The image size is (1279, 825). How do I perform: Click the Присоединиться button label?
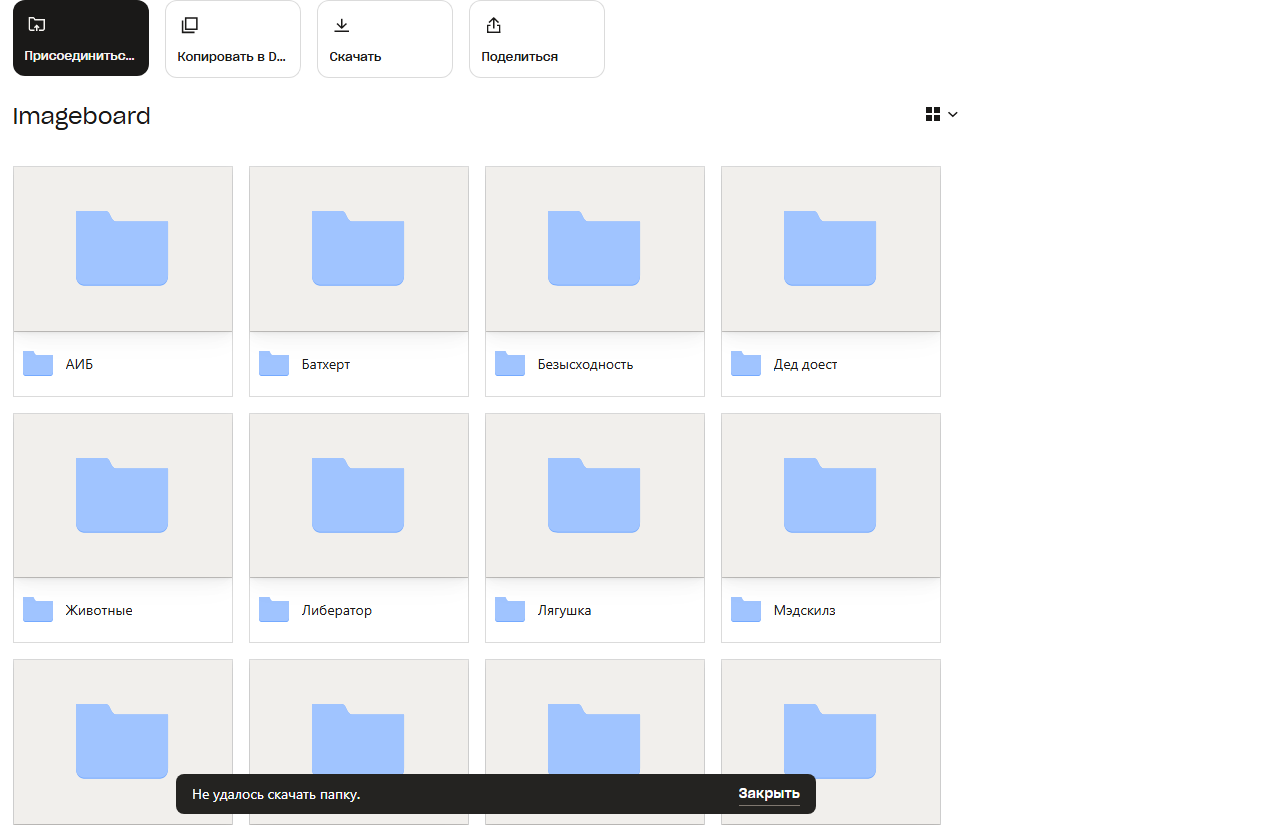point(80,57)
